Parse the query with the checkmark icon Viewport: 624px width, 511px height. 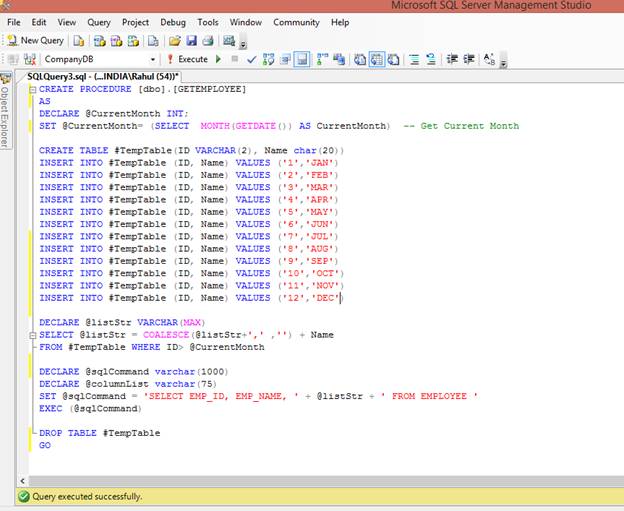(x=251, y=59)
